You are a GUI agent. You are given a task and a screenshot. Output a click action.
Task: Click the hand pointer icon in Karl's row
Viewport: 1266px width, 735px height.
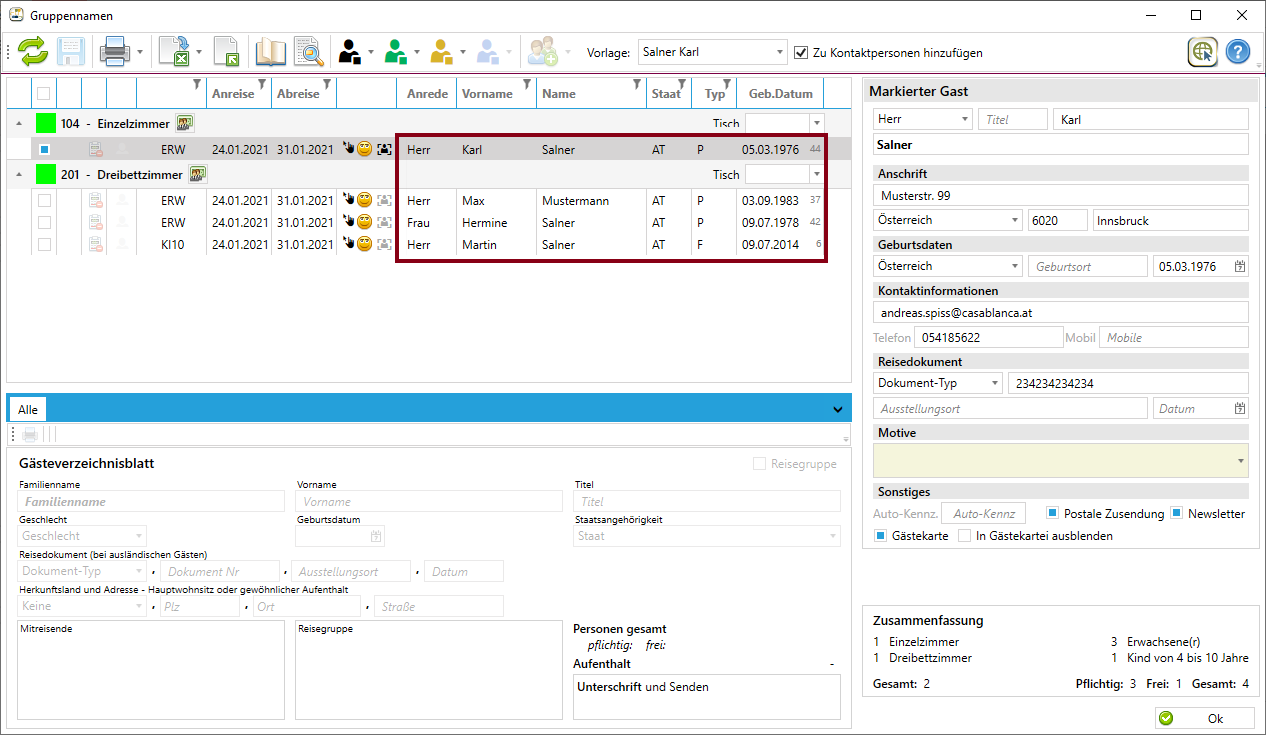click(x=349, y=149)
